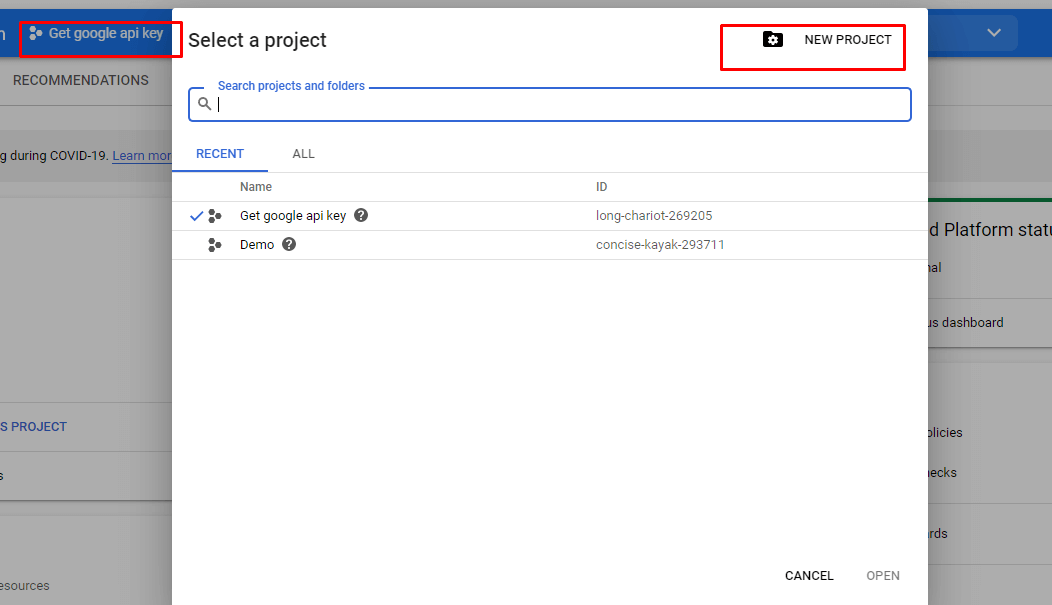
Task: Click the checkmark marking the selected project
Action: tap(196, 214)
